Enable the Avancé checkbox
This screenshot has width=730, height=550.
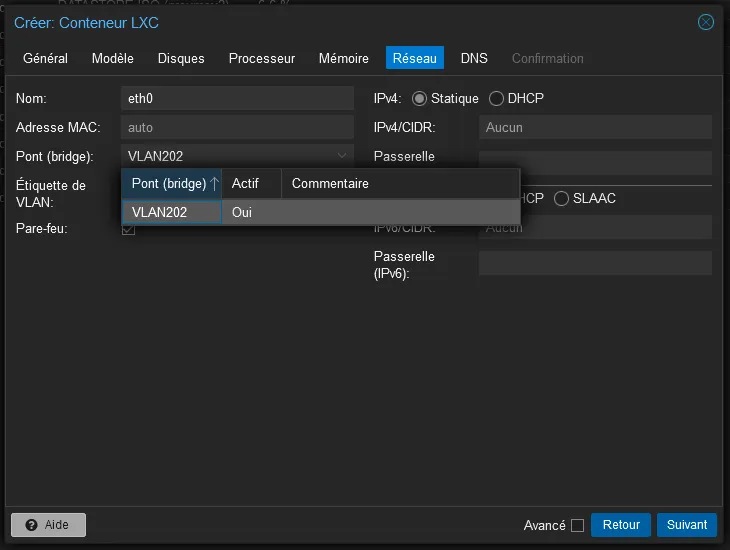pyautogui.click(x=577, y=526)
